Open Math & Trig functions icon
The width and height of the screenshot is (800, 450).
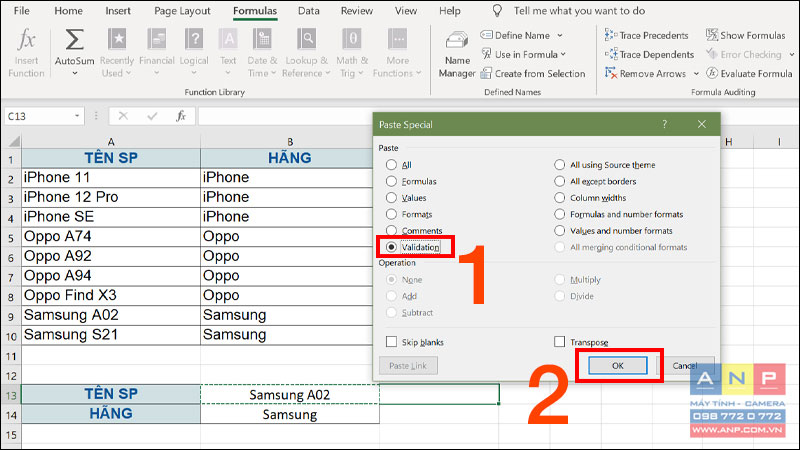(x=352, y=39)
